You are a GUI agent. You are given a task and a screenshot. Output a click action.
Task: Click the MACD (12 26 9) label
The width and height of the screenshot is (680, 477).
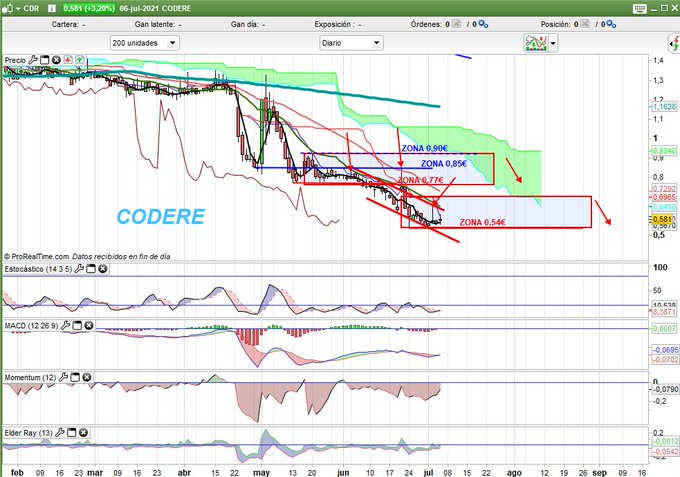(31, 326)
